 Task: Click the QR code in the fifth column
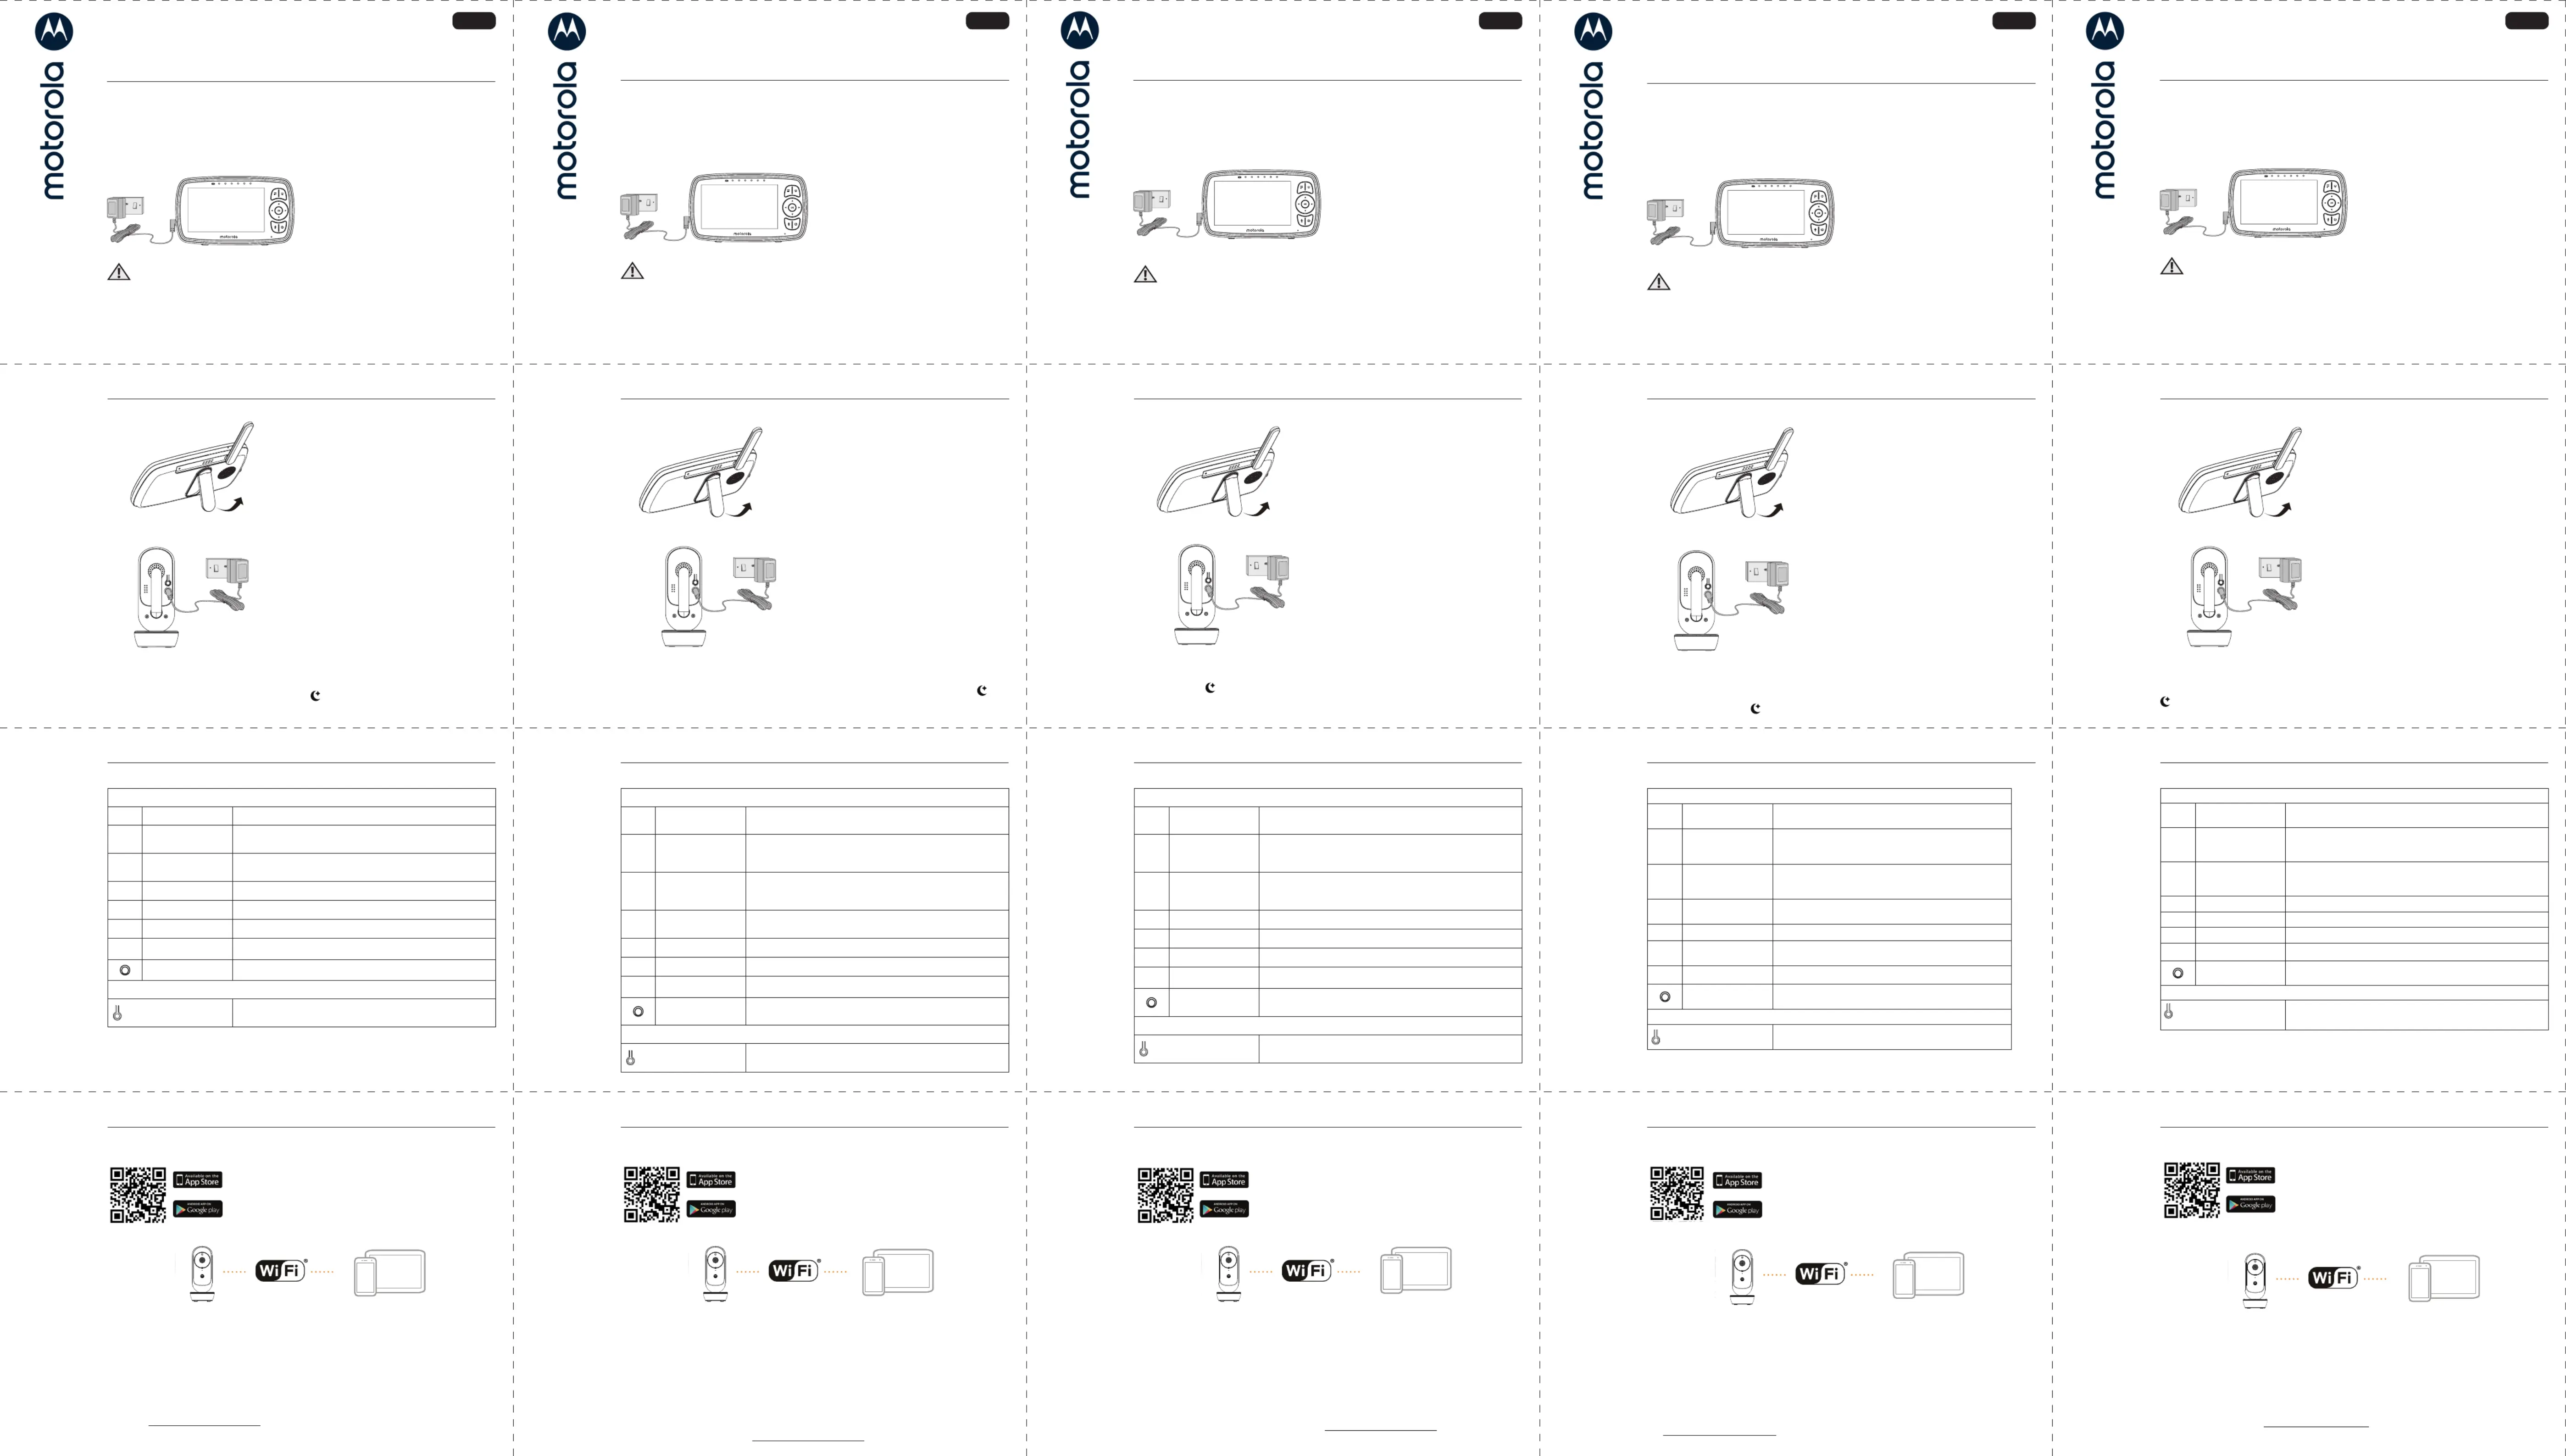[2191, 1190]
